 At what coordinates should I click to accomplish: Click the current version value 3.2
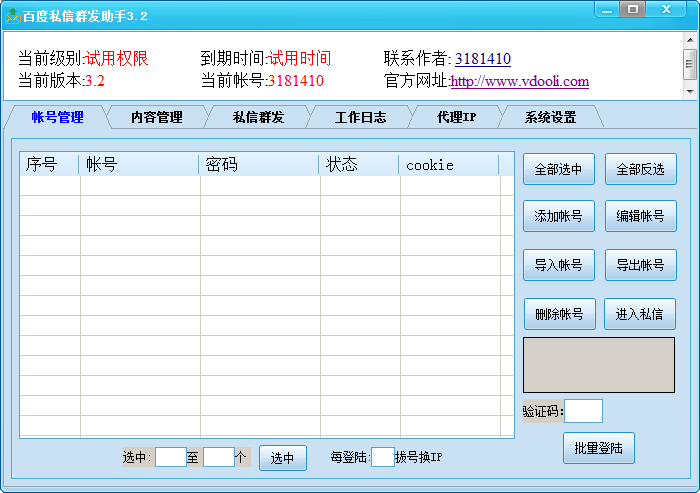(95, 81)
